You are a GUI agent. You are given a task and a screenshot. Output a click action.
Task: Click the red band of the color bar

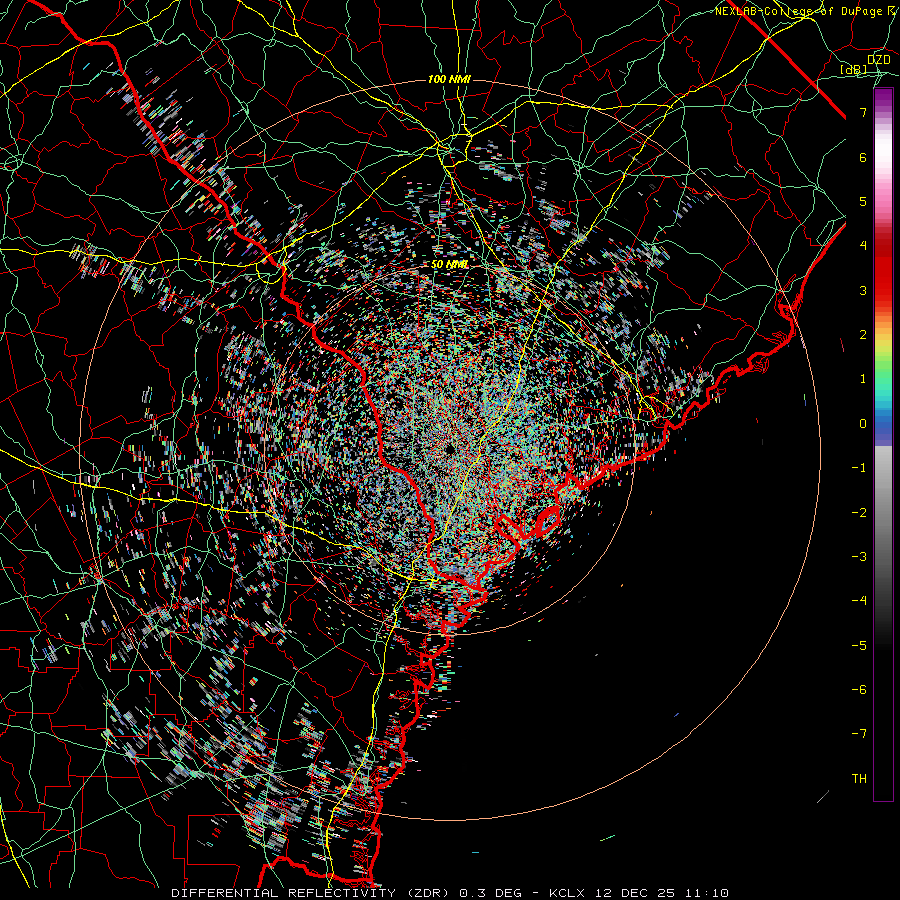click(883, 270)
